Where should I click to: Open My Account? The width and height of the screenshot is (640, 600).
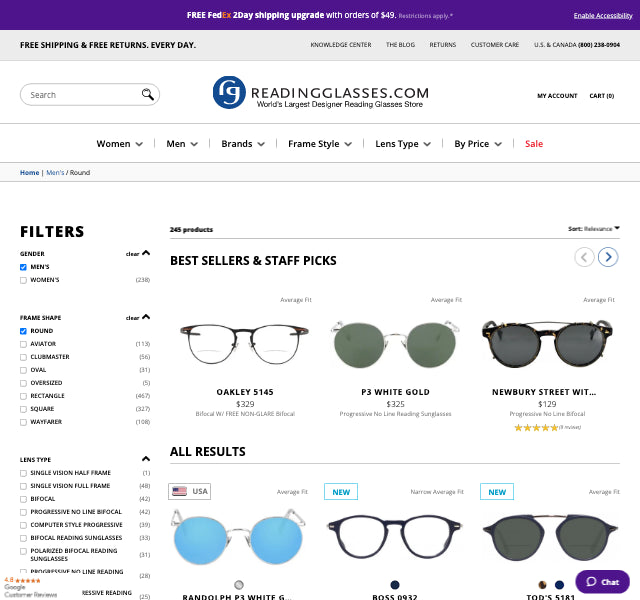coord(557,96)
